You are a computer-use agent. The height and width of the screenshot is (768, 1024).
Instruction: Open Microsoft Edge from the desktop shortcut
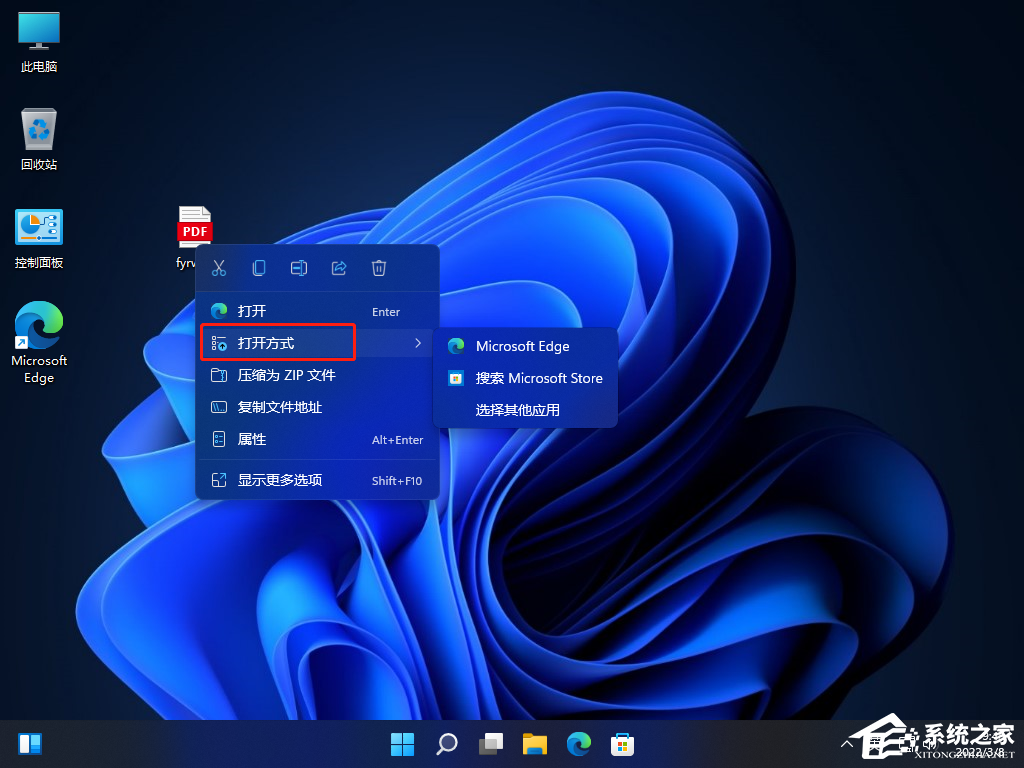point(38,330)
